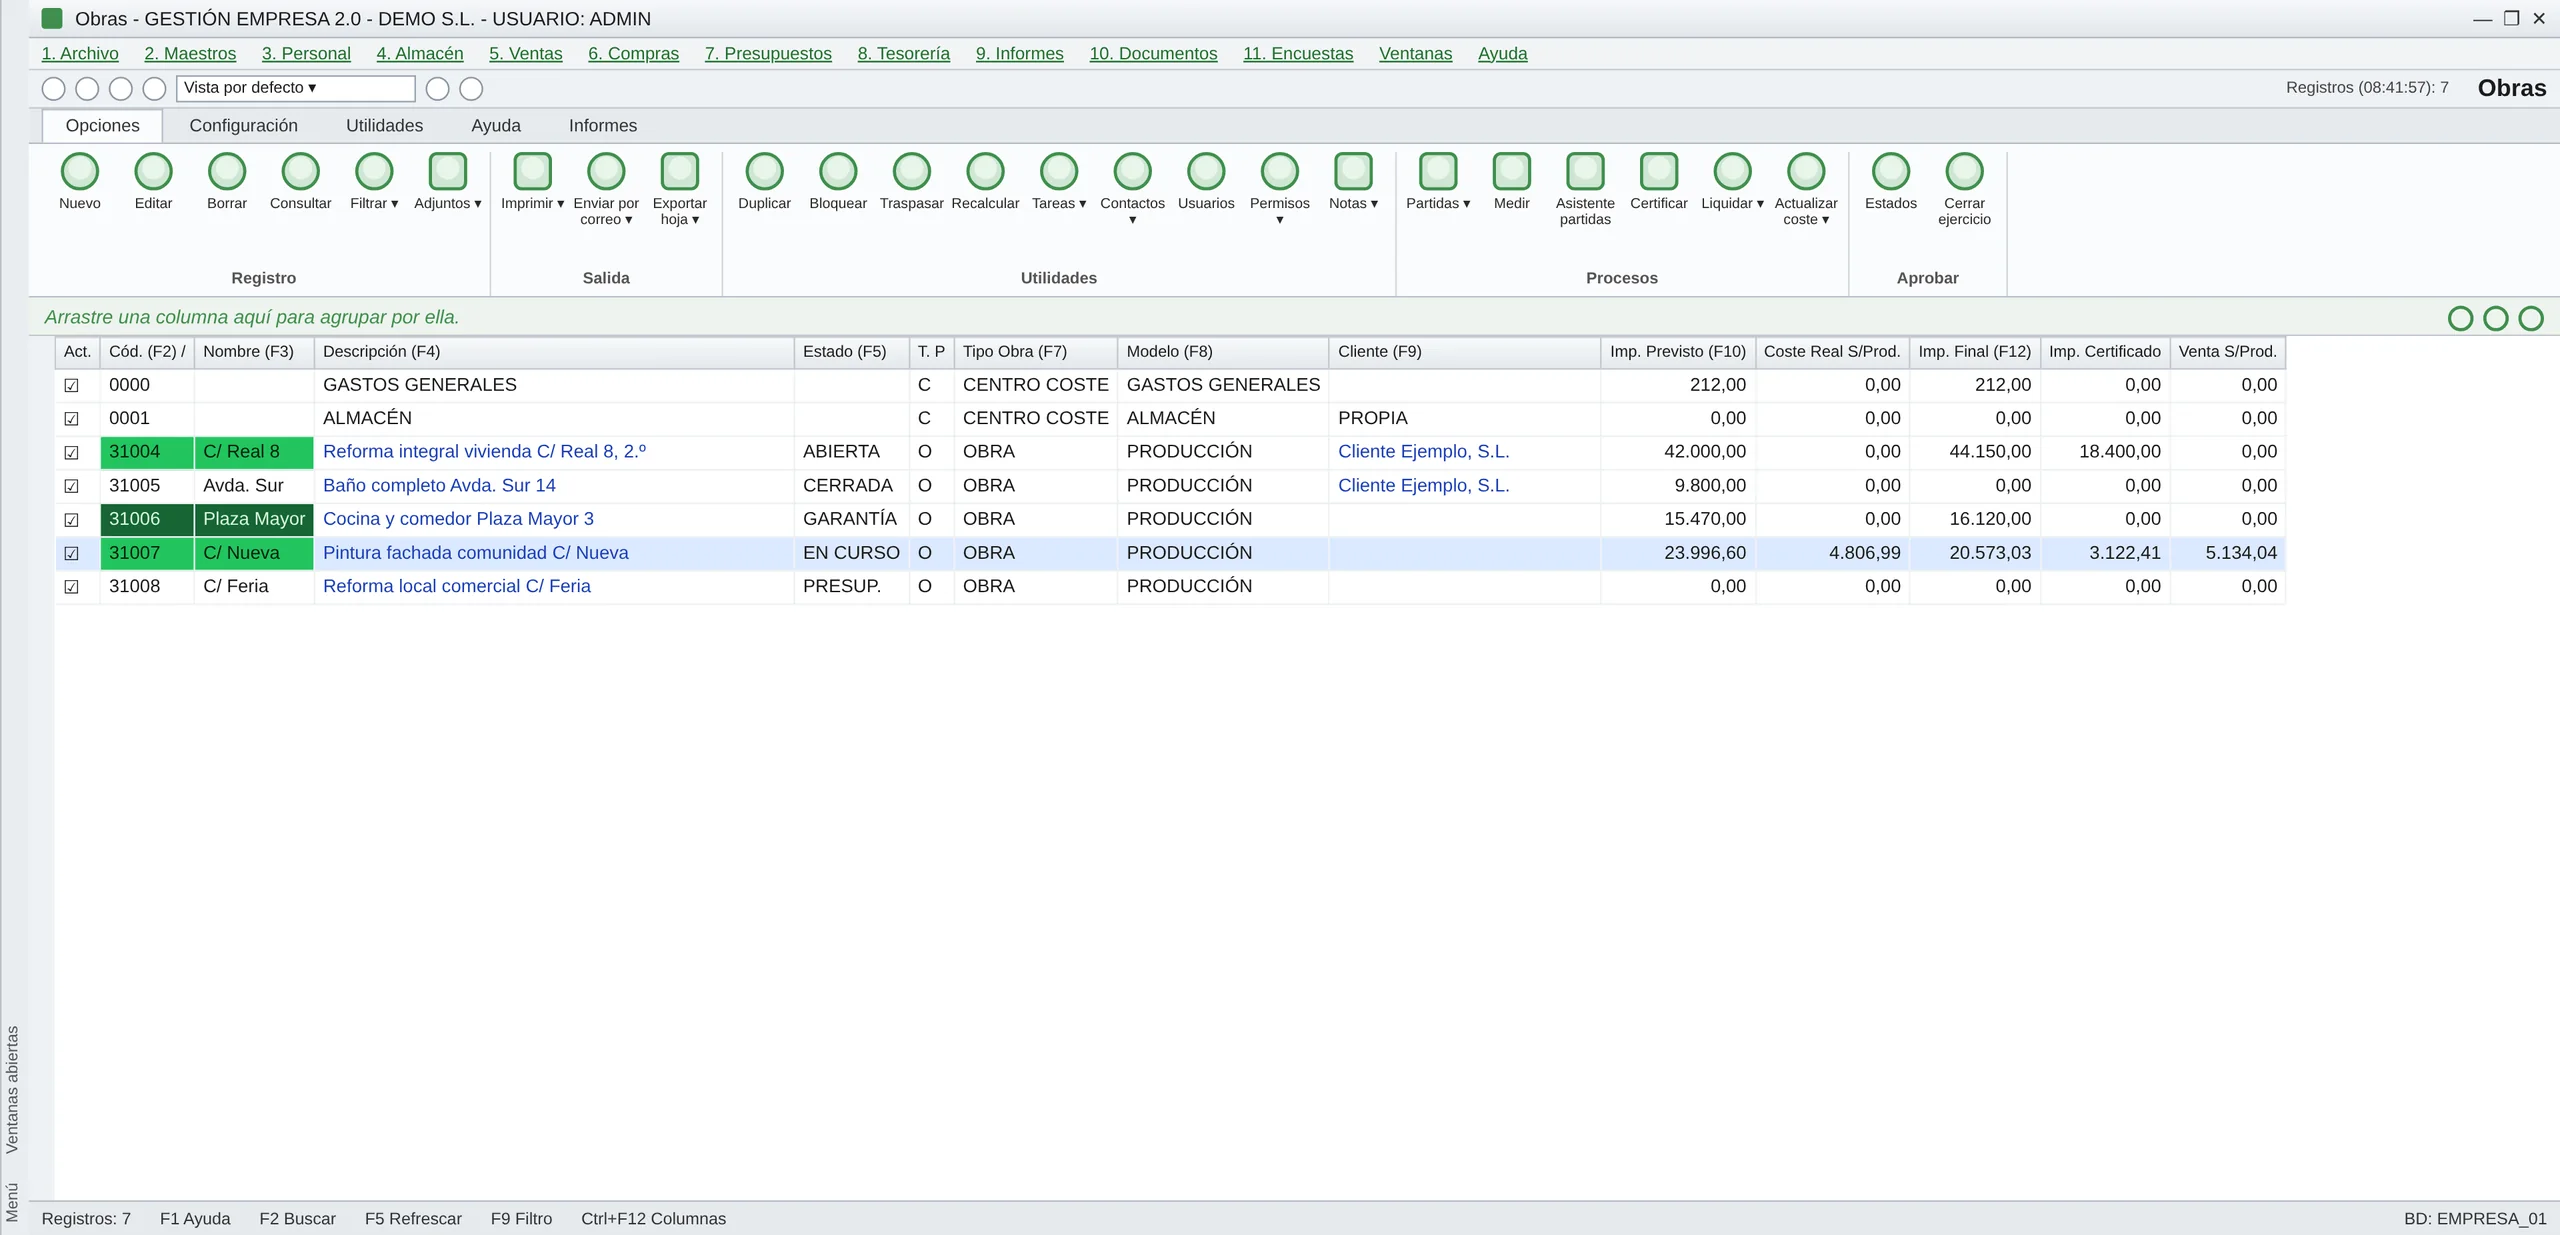Click the Usuarios icon
2560x1235 pixels.
pos(1206,171)
